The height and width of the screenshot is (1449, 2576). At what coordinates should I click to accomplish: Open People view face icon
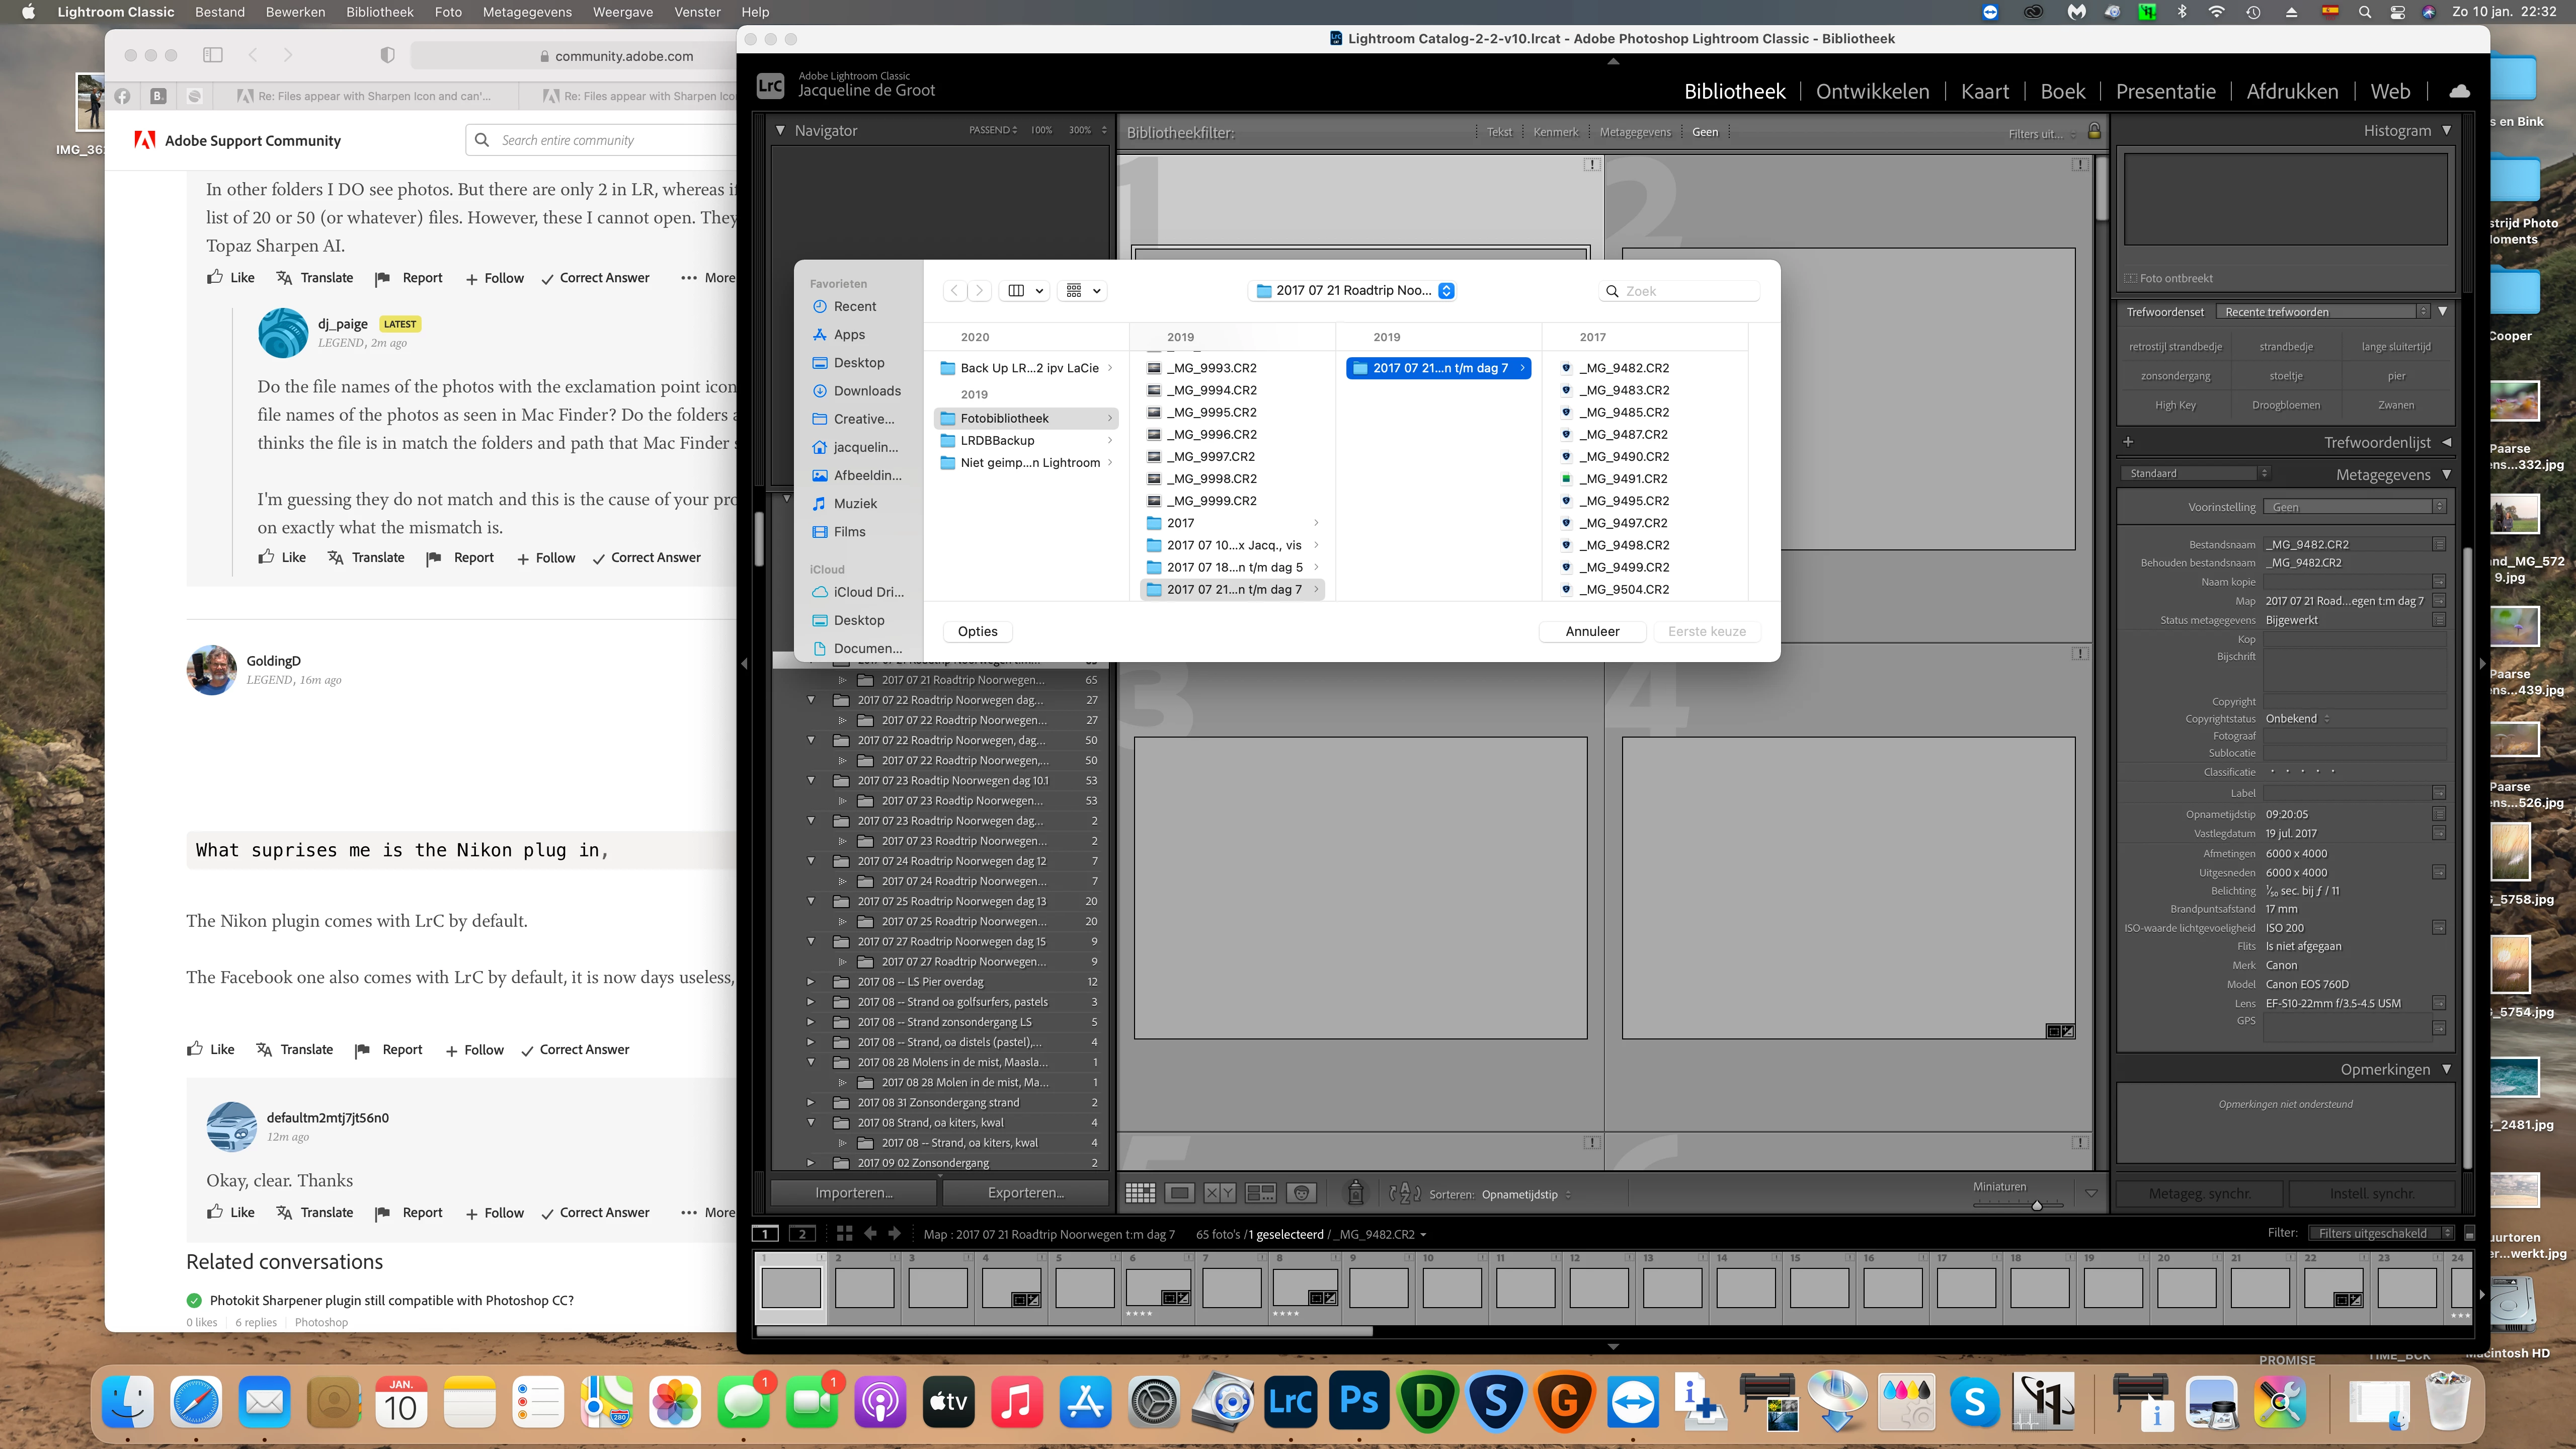[1301, 1193]
